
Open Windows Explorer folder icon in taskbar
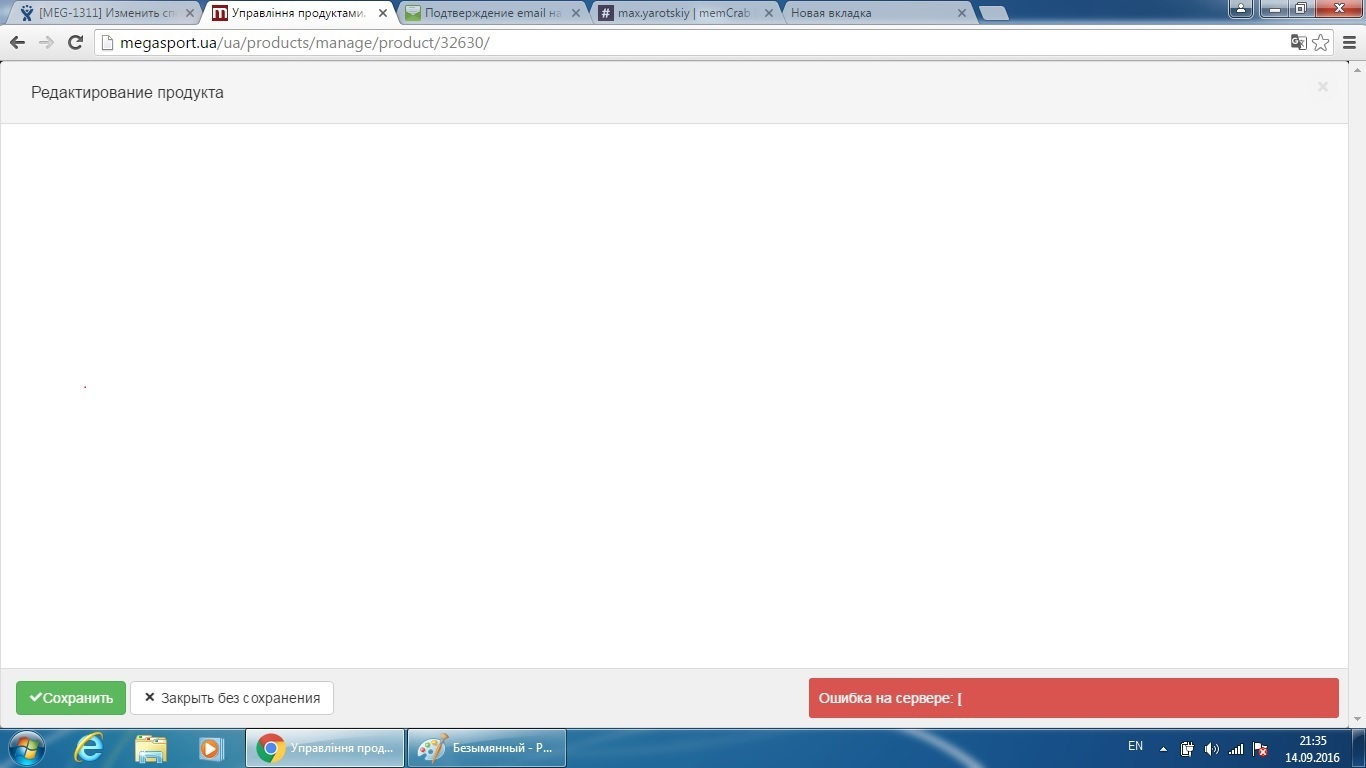click(151, 748)
